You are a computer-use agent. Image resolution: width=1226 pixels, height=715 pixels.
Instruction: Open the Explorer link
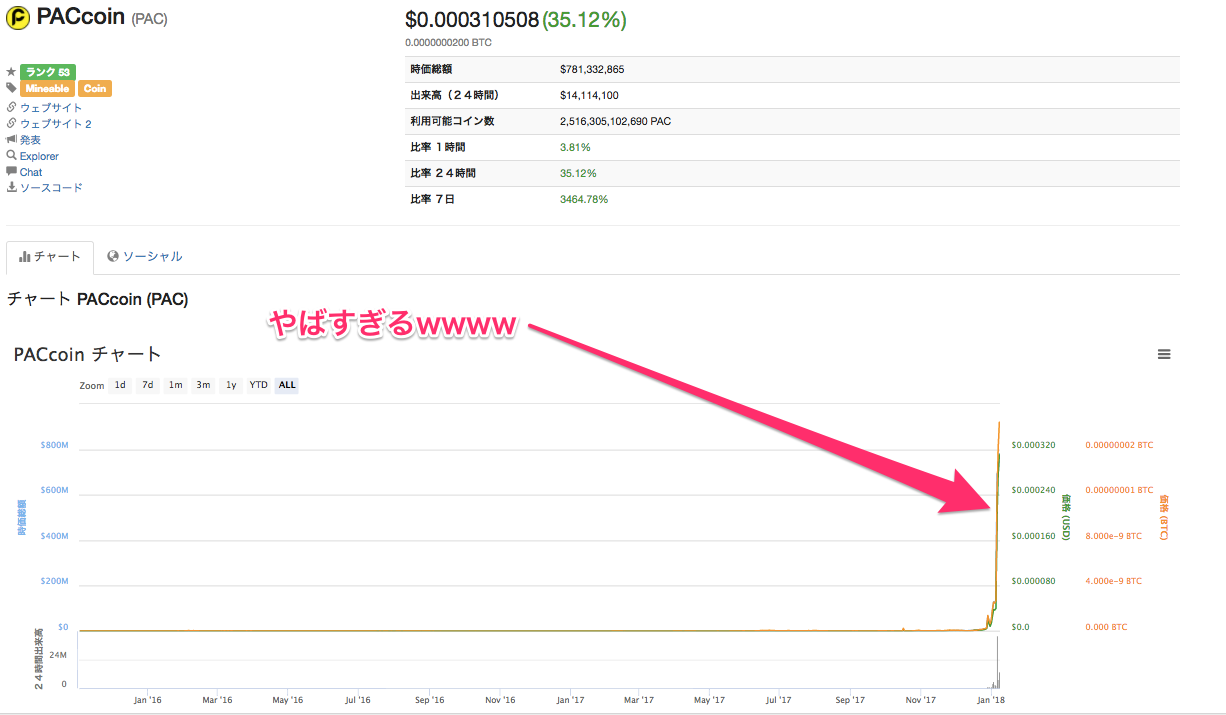point(39,156)
